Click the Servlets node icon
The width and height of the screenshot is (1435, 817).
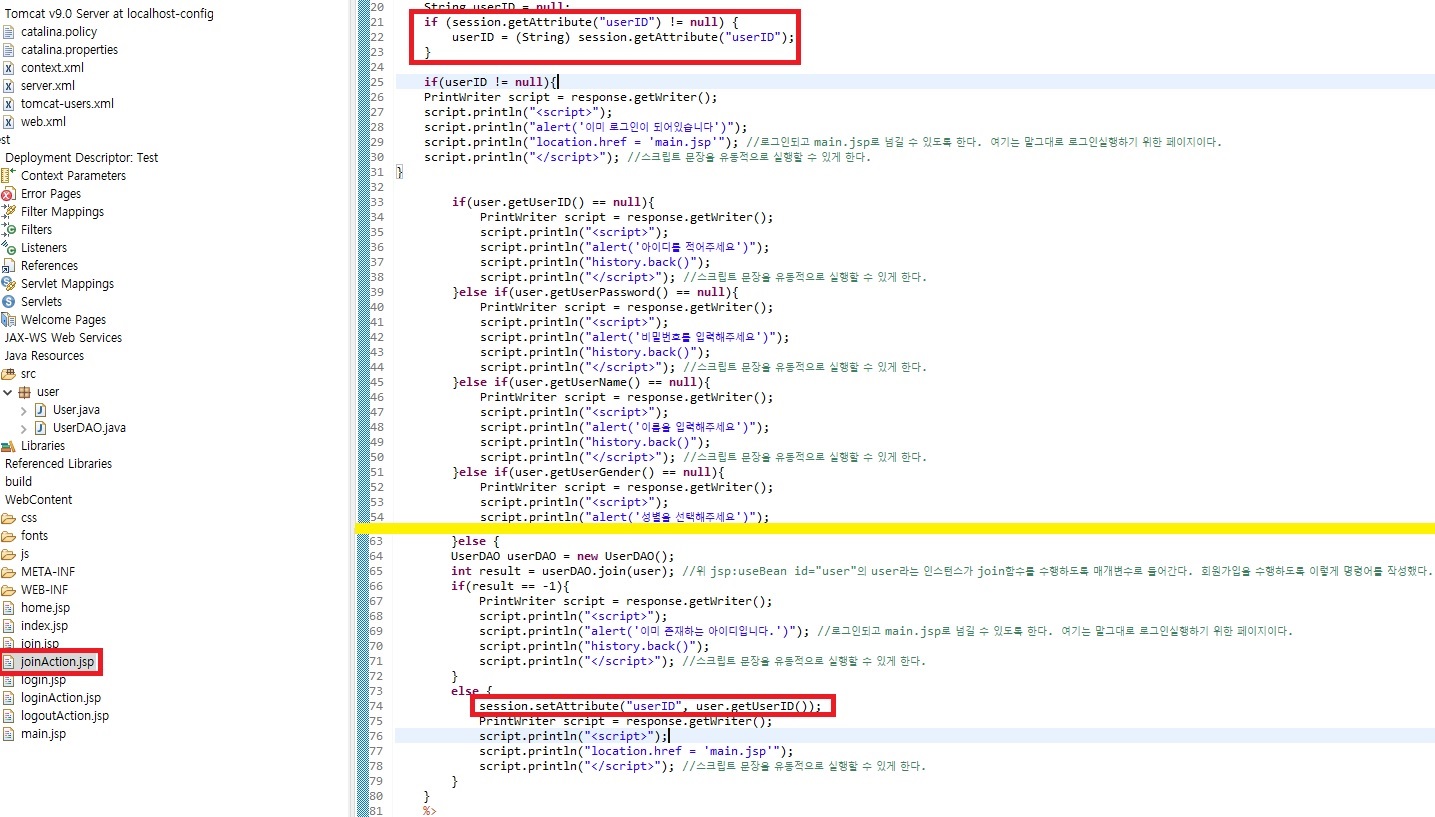(9, 302)
